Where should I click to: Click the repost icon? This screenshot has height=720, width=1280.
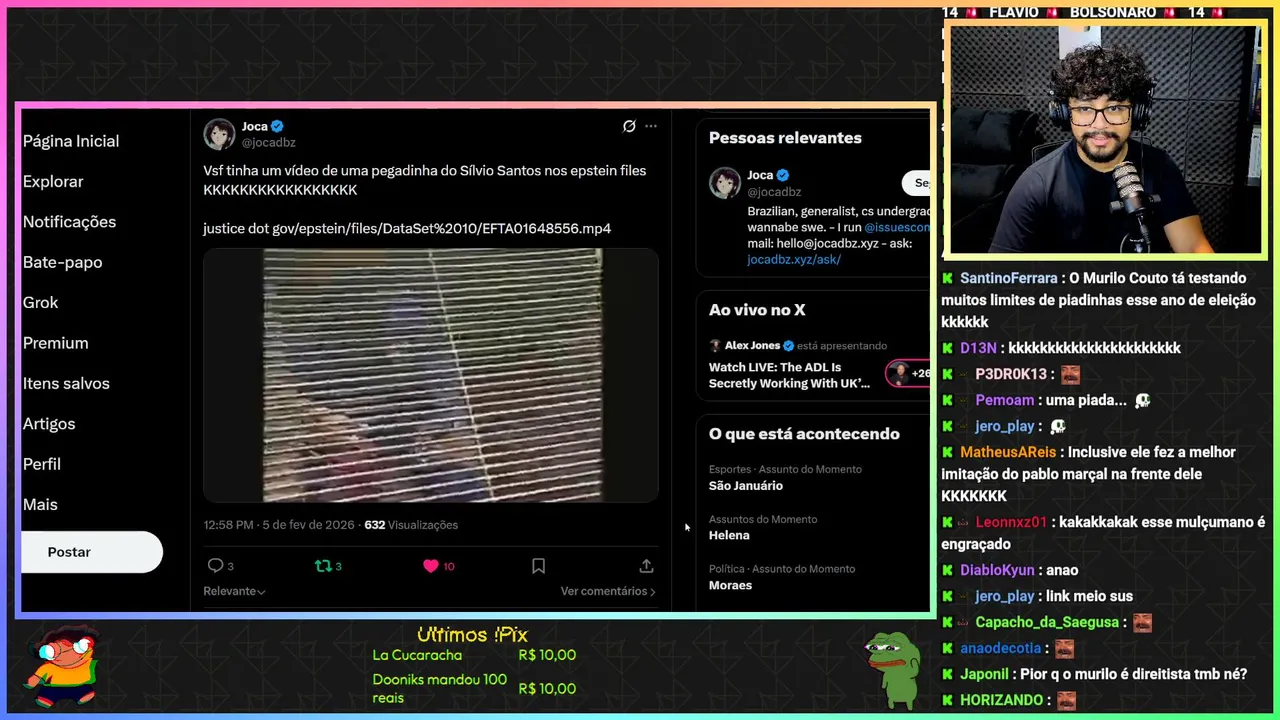(322, 566)
